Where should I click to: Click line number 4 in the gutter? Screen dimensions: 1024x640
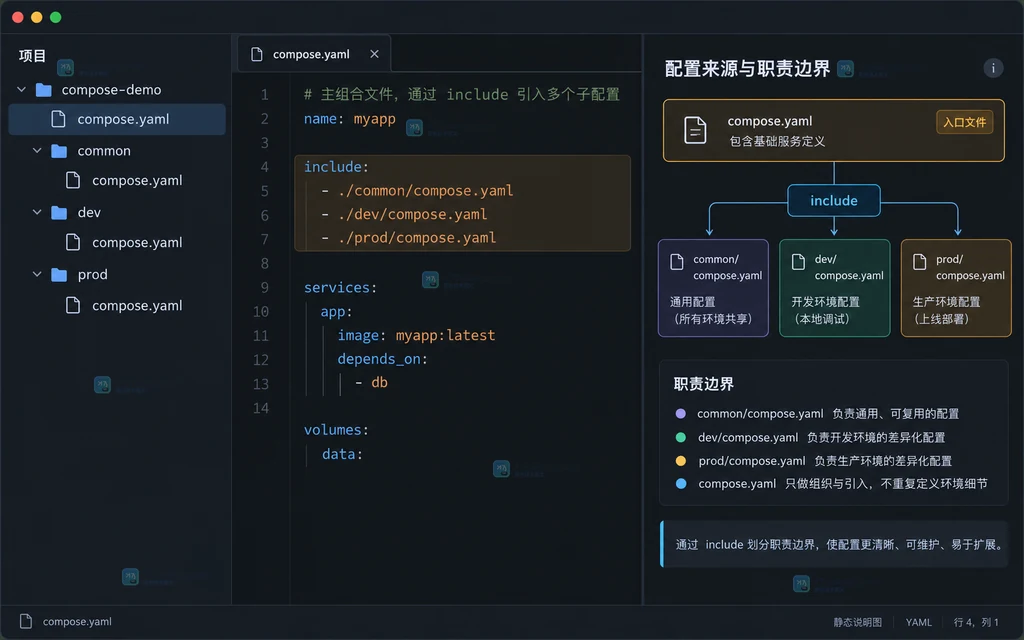click(264, 167)
